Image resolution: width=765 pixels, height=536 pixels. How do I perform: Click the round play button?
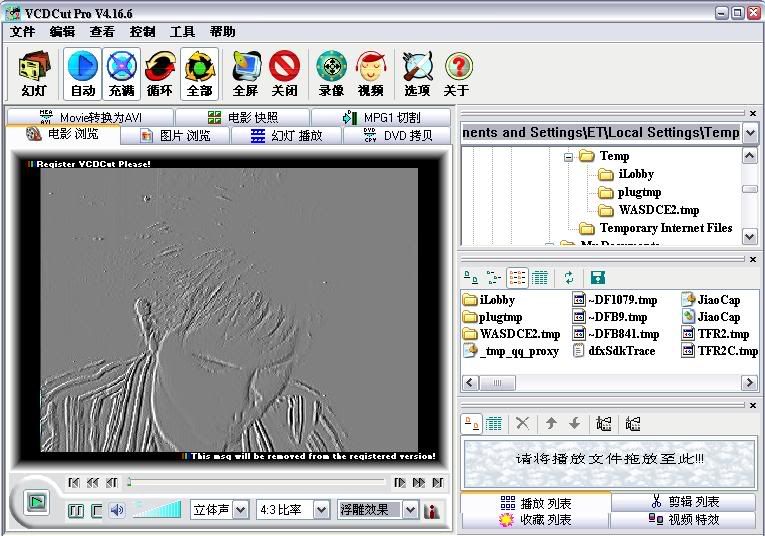pyautogui.click(x=37, y=502)
